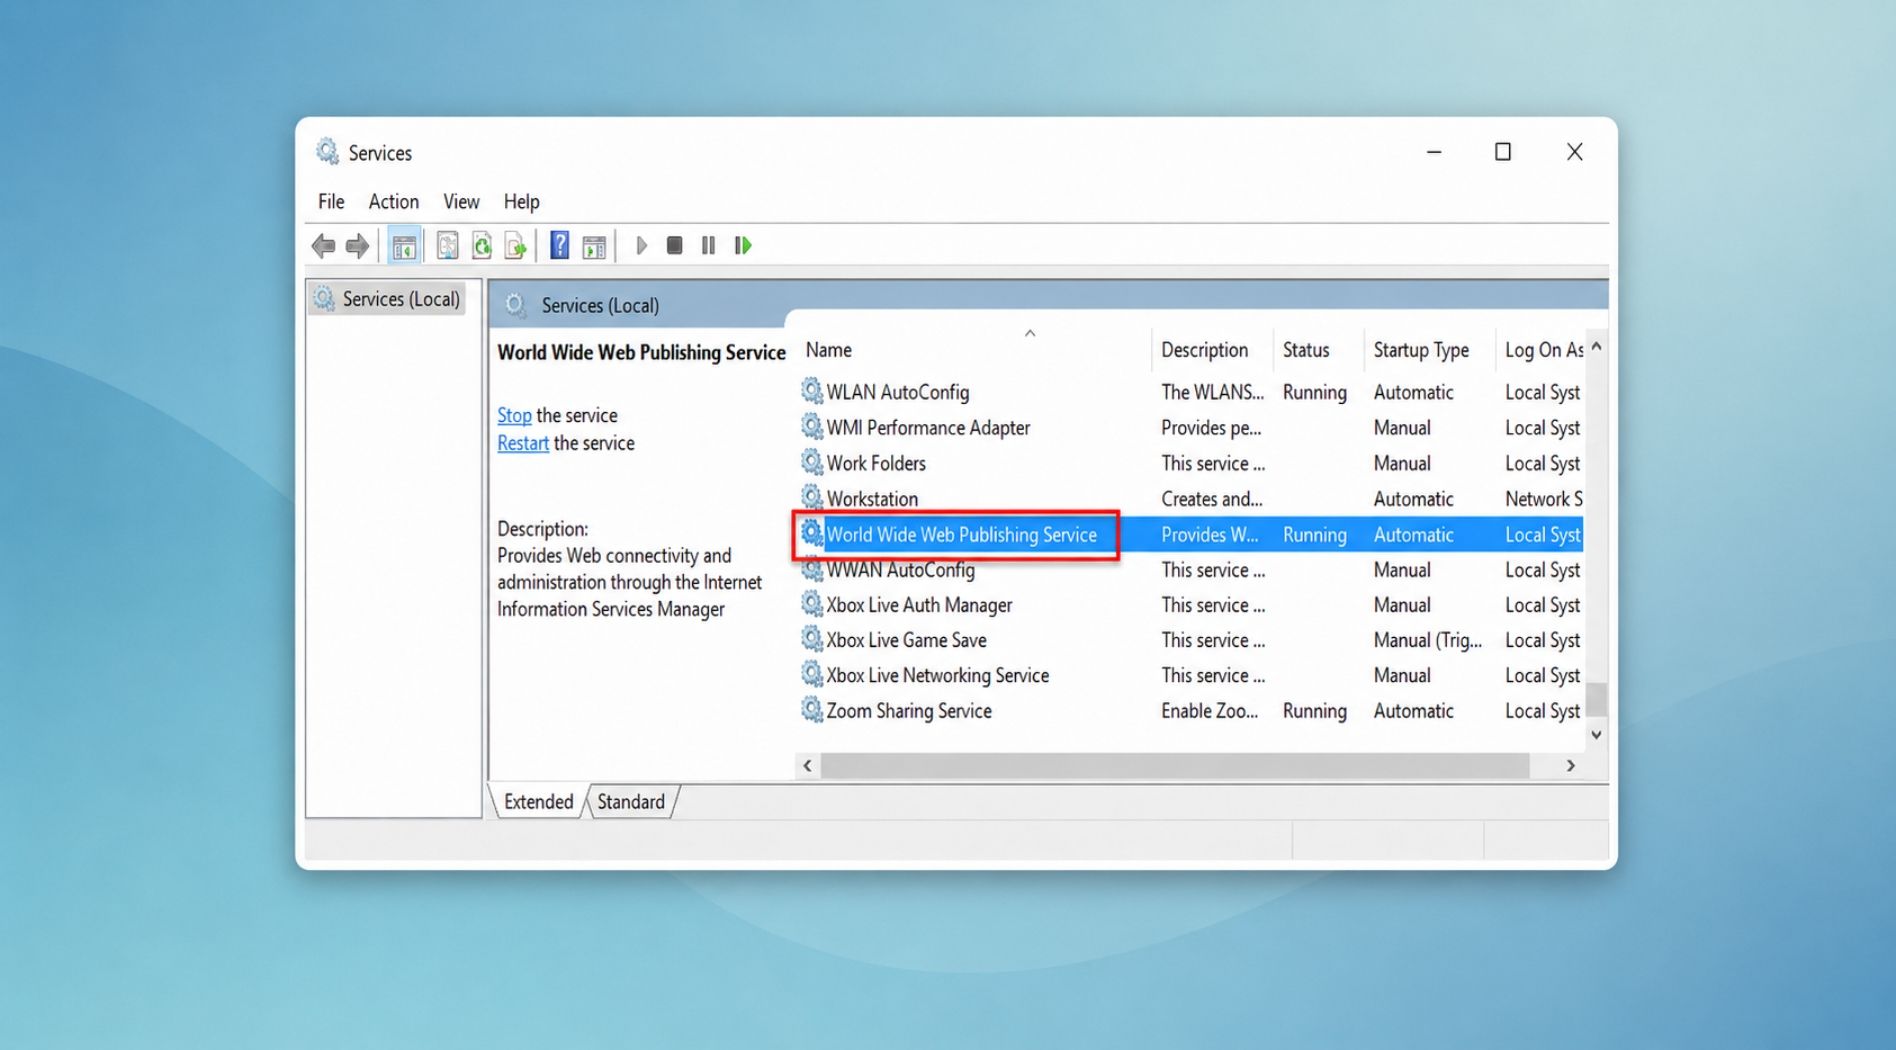Open the File menu
The image size is (1896, 1050).
pos(331,201)
